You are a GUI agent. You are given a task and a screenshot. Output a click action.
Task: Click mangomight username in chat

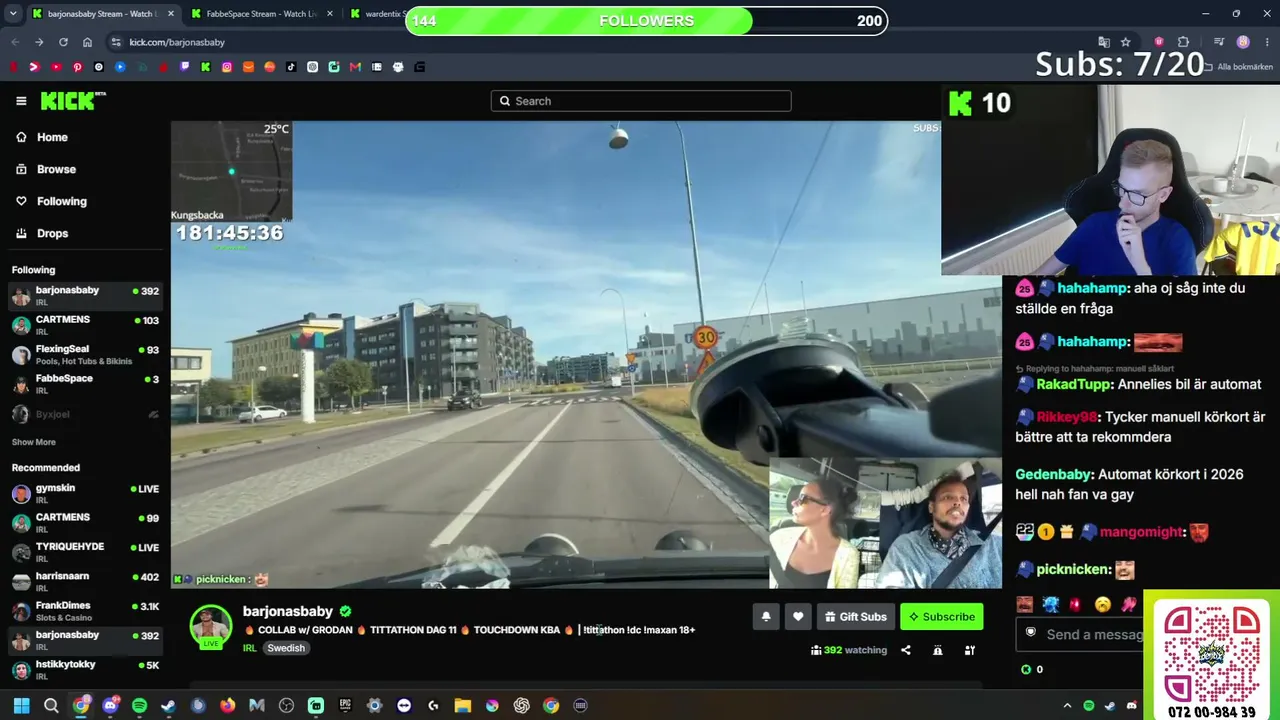click(x=1141, y=532)
